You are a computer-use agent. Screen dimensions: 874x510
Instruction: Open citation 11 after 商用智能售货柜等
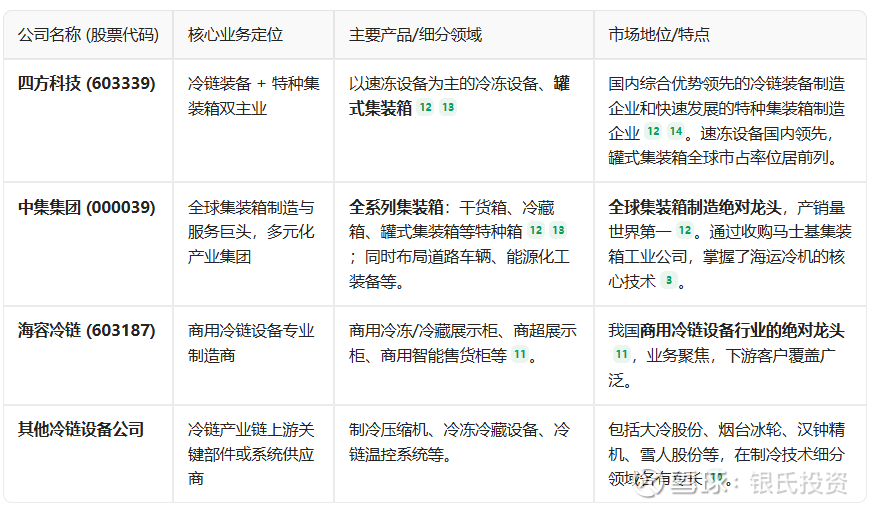pyautogui.click(x=519, y=354)
